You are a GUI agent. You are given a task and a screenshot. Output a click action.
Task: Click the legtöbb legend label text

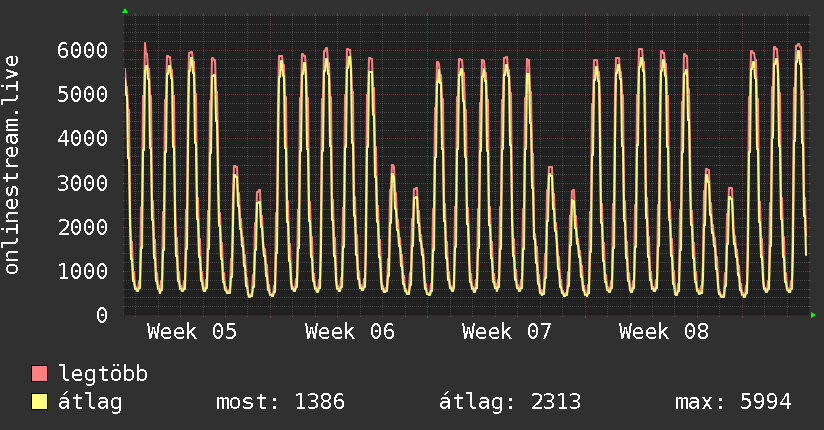pyautogui.click(x=103, y=375)
